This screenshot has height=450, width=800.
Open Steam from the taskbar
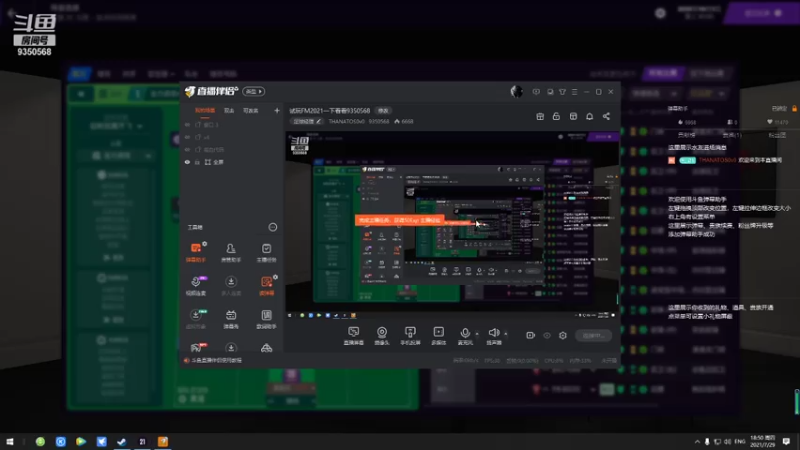(121, 441)
